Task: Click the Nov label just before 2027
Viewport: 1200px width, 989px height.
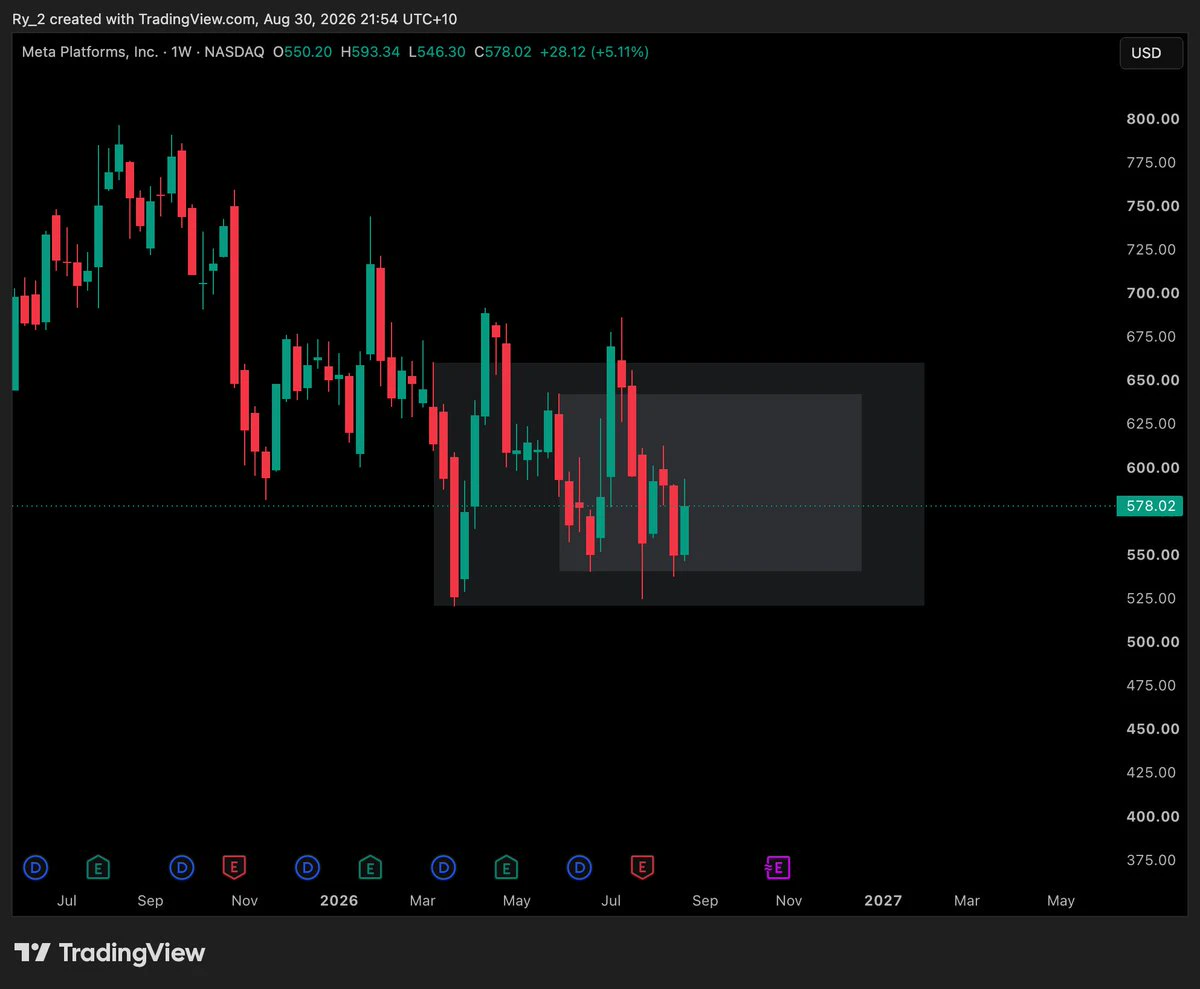Action: [x=789, y=901]
